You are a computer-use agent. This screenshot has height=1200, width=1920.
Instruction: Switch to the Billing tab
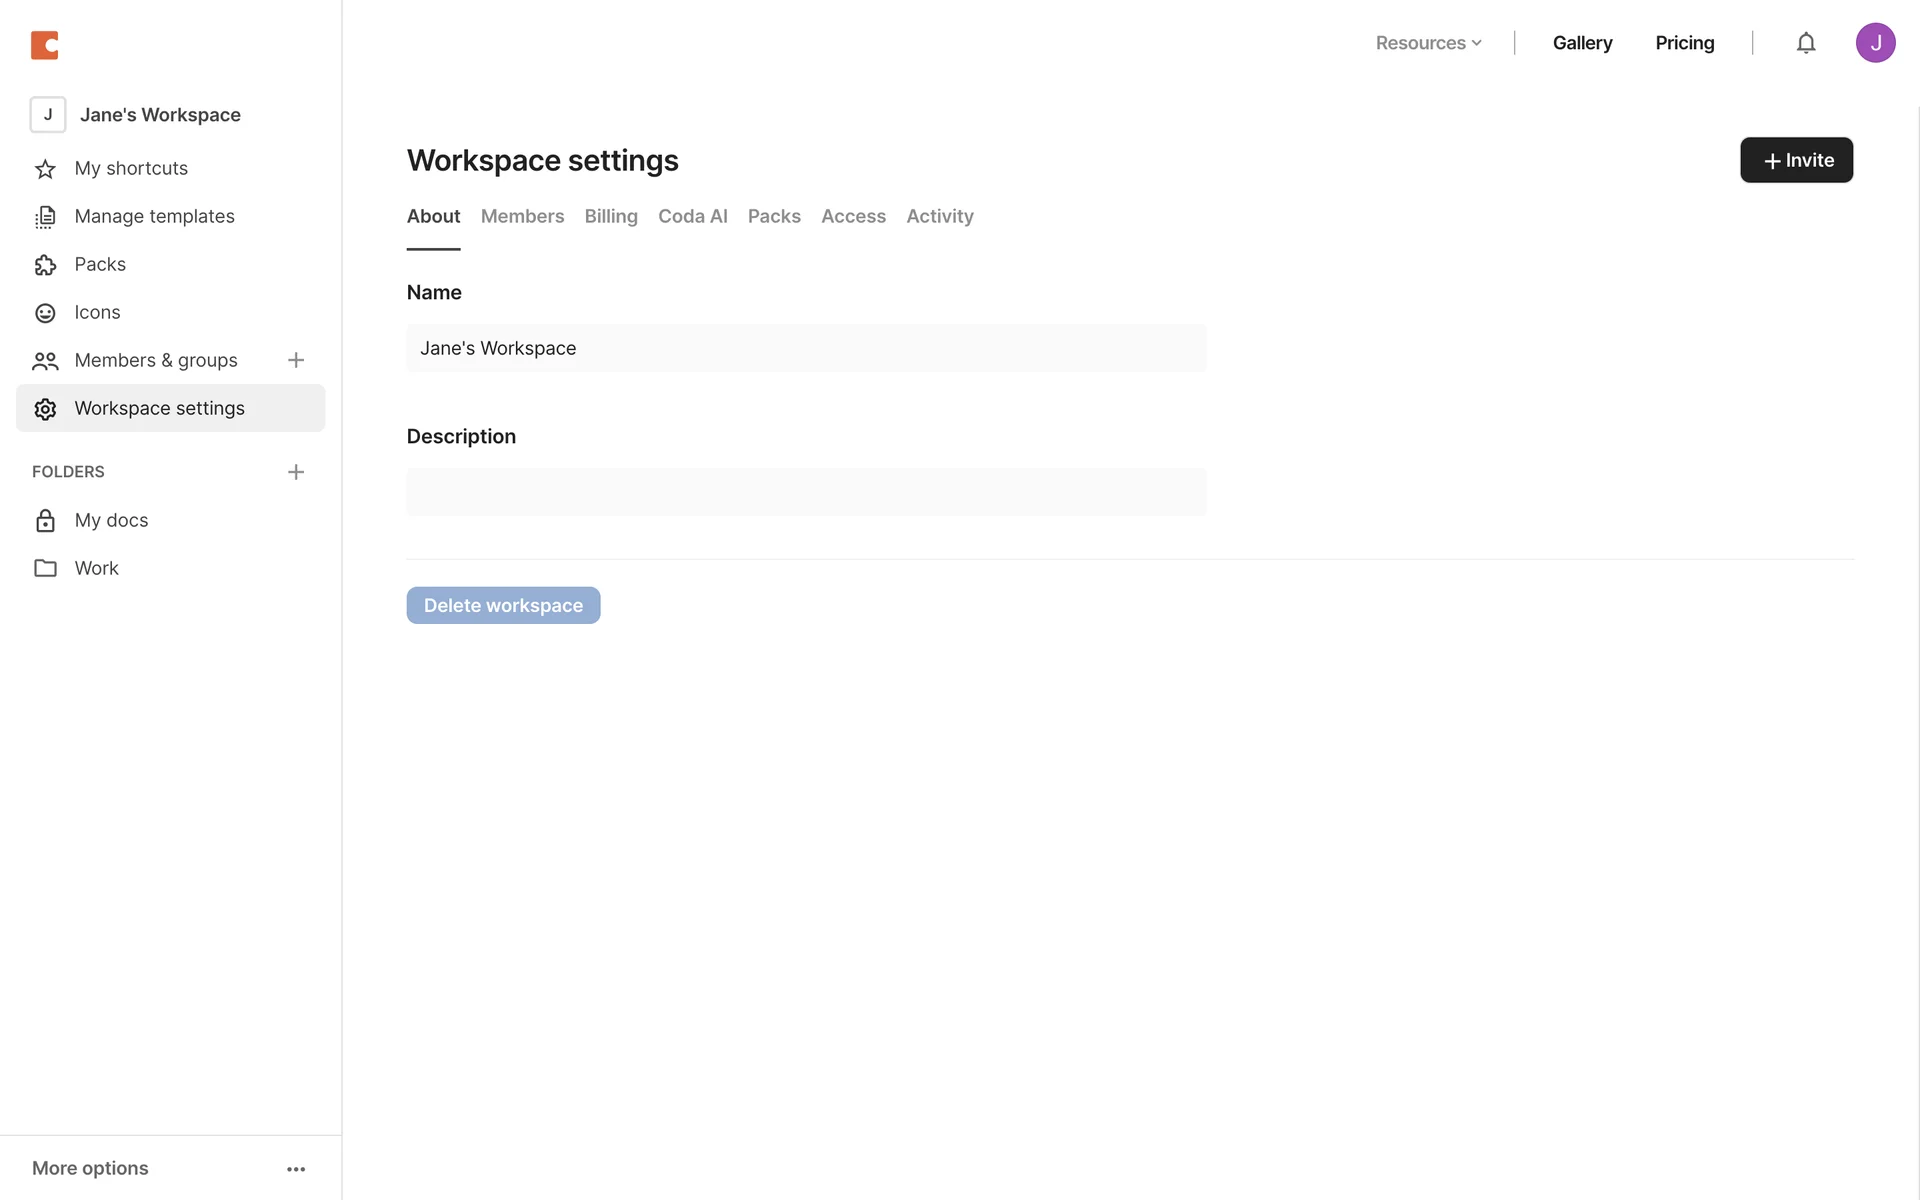[611, 216]
